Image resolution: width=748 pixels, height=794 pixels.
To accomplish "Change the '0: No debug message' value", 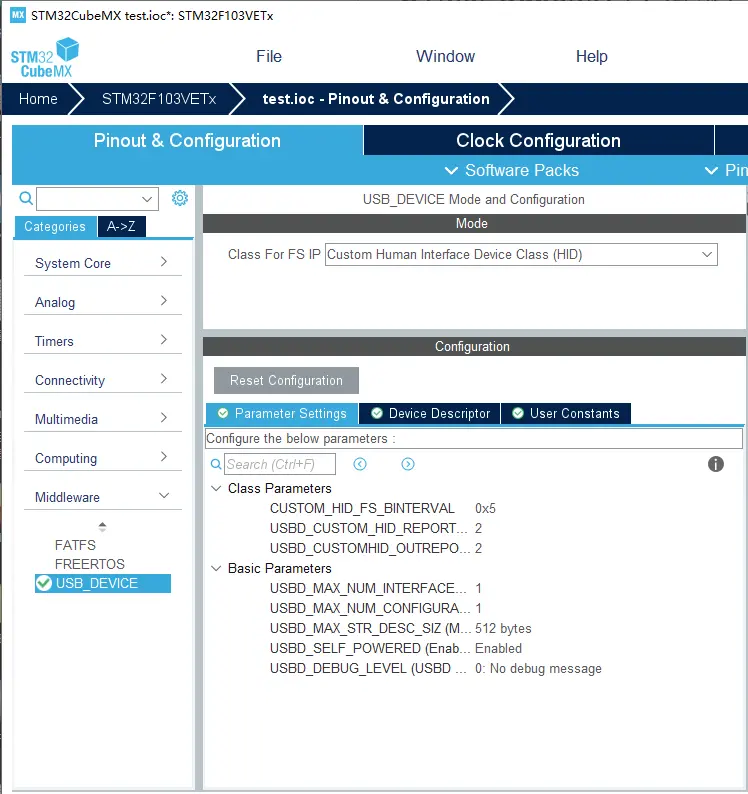I will click(x=538, y=668).
